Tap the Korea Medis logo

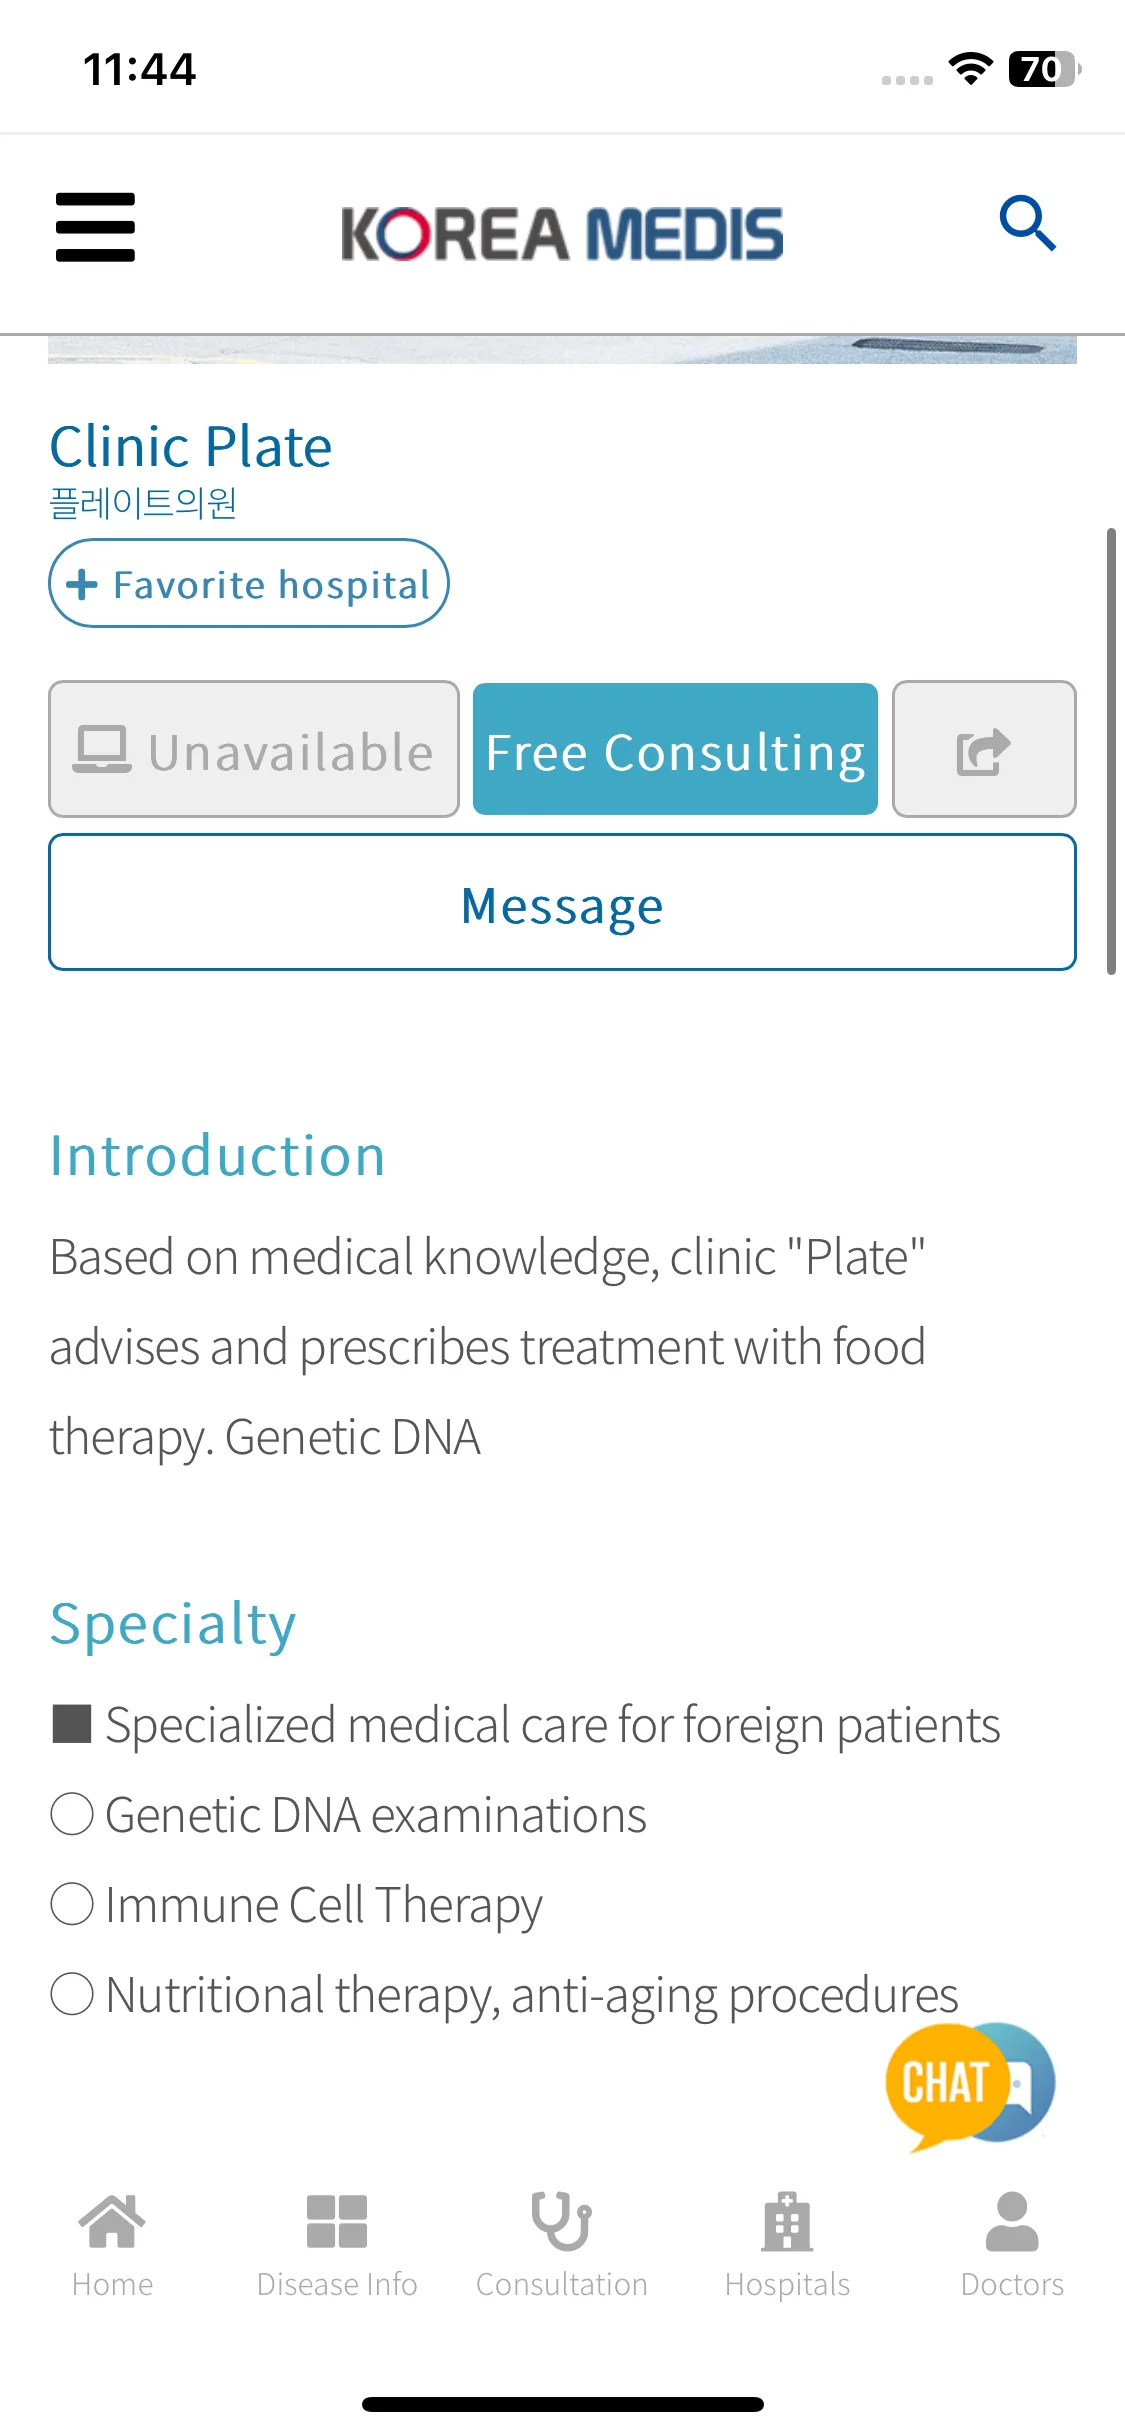coord(562,233)
